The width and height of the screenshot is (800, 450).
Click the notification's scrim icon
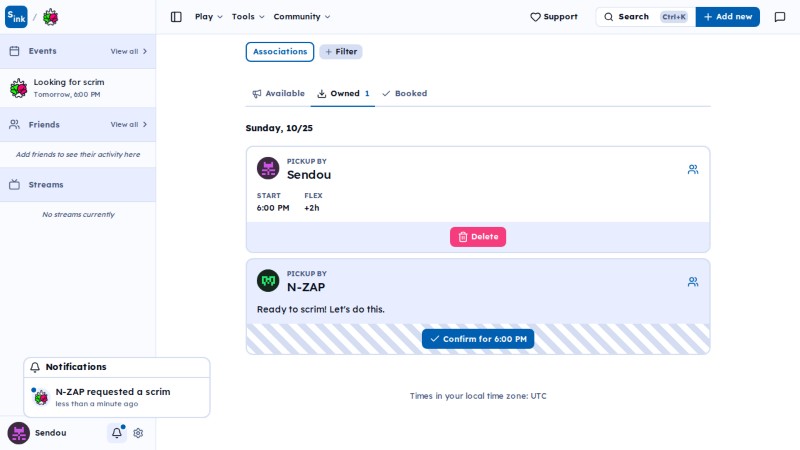click(x=41, y=396)
